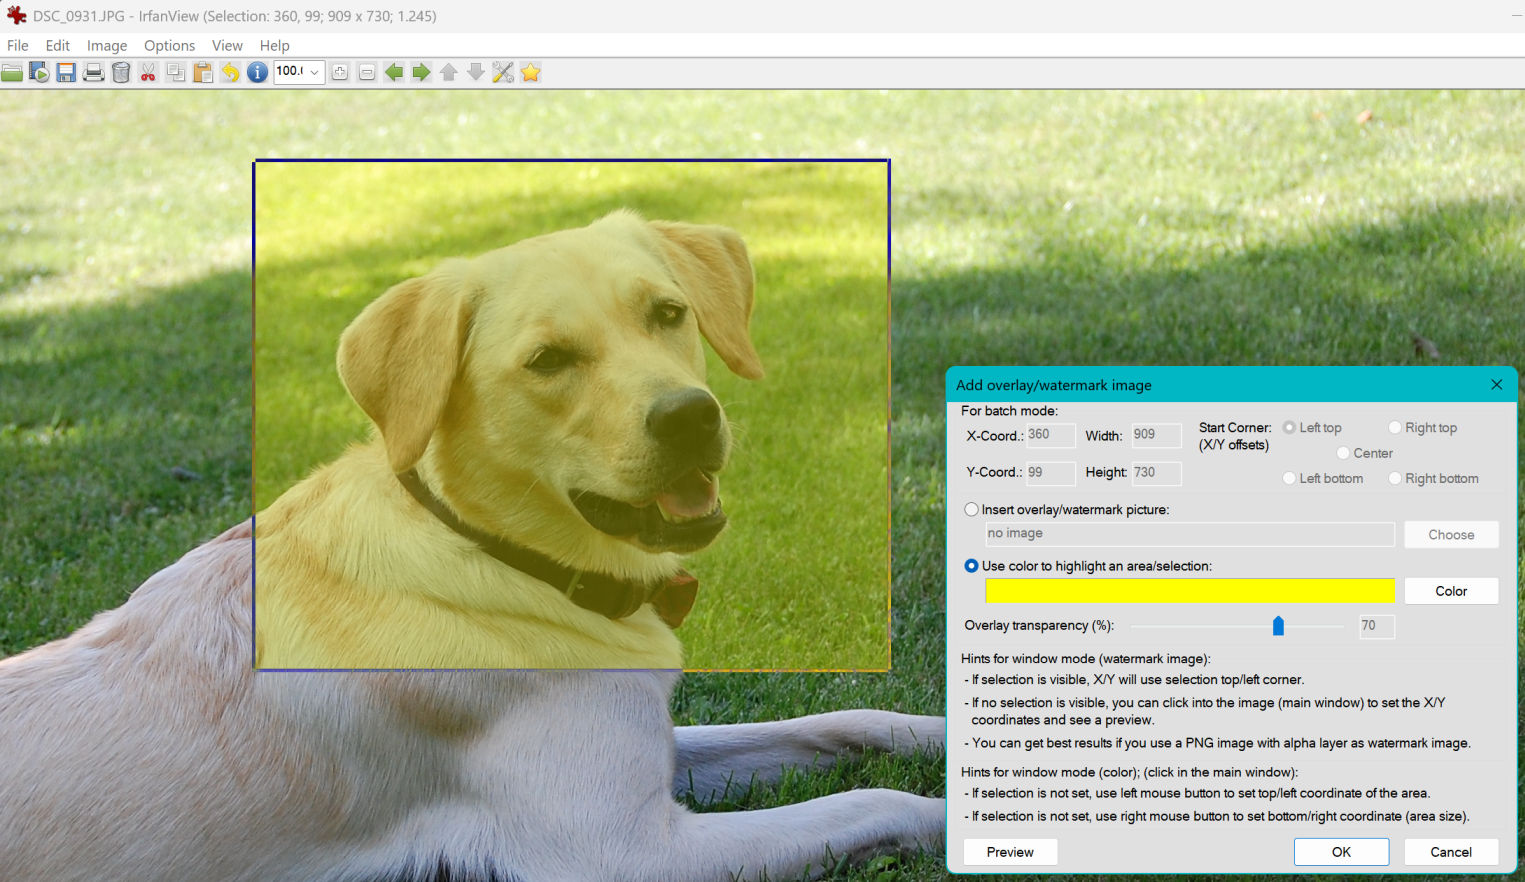Click the Print icon in toolbar
This screenshot has height=882, width=1525.
pyautogui.click(x=93, y=72)
